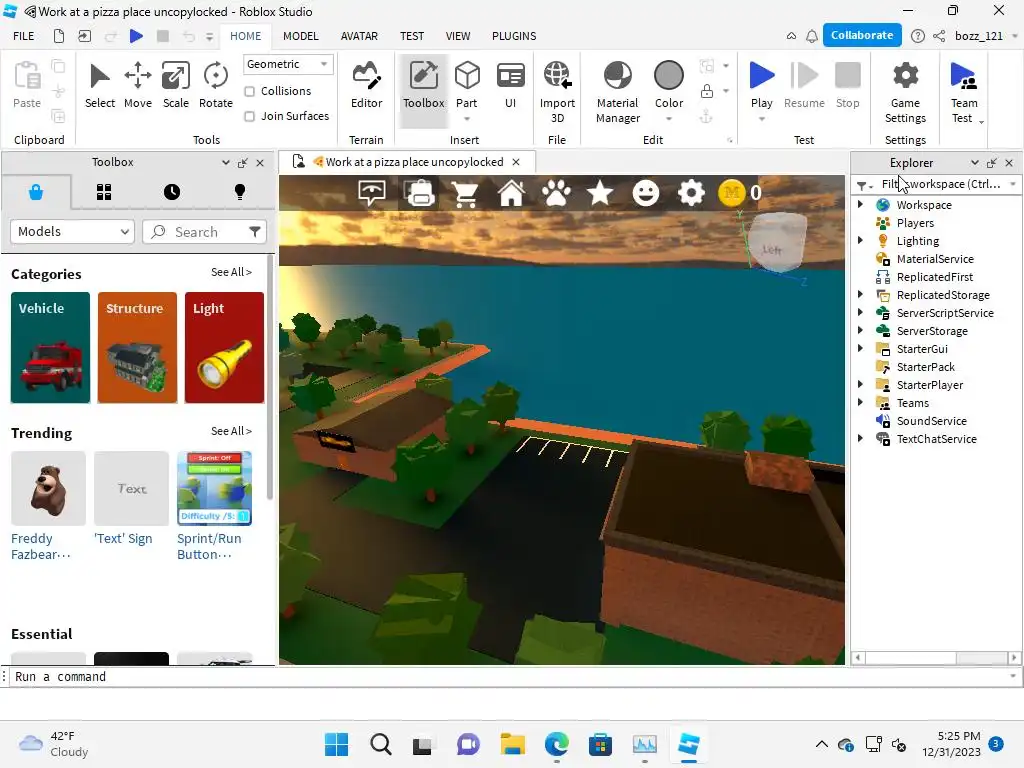This screenshot has height=768, width=1024.
Task: Open Toolbox Recent clock tab
Action: 172,192
